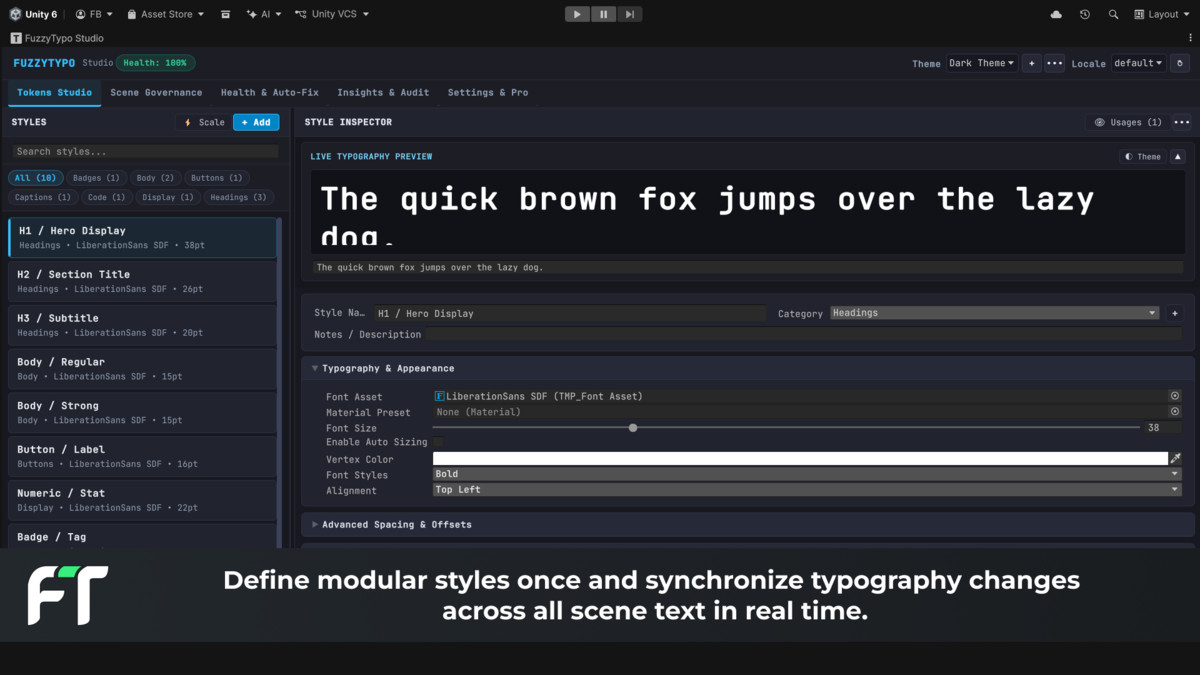Image resolution: width=1200 pixels, height=675 pixels.
Task: Select Body / Regular style
Action: [142, 369]
